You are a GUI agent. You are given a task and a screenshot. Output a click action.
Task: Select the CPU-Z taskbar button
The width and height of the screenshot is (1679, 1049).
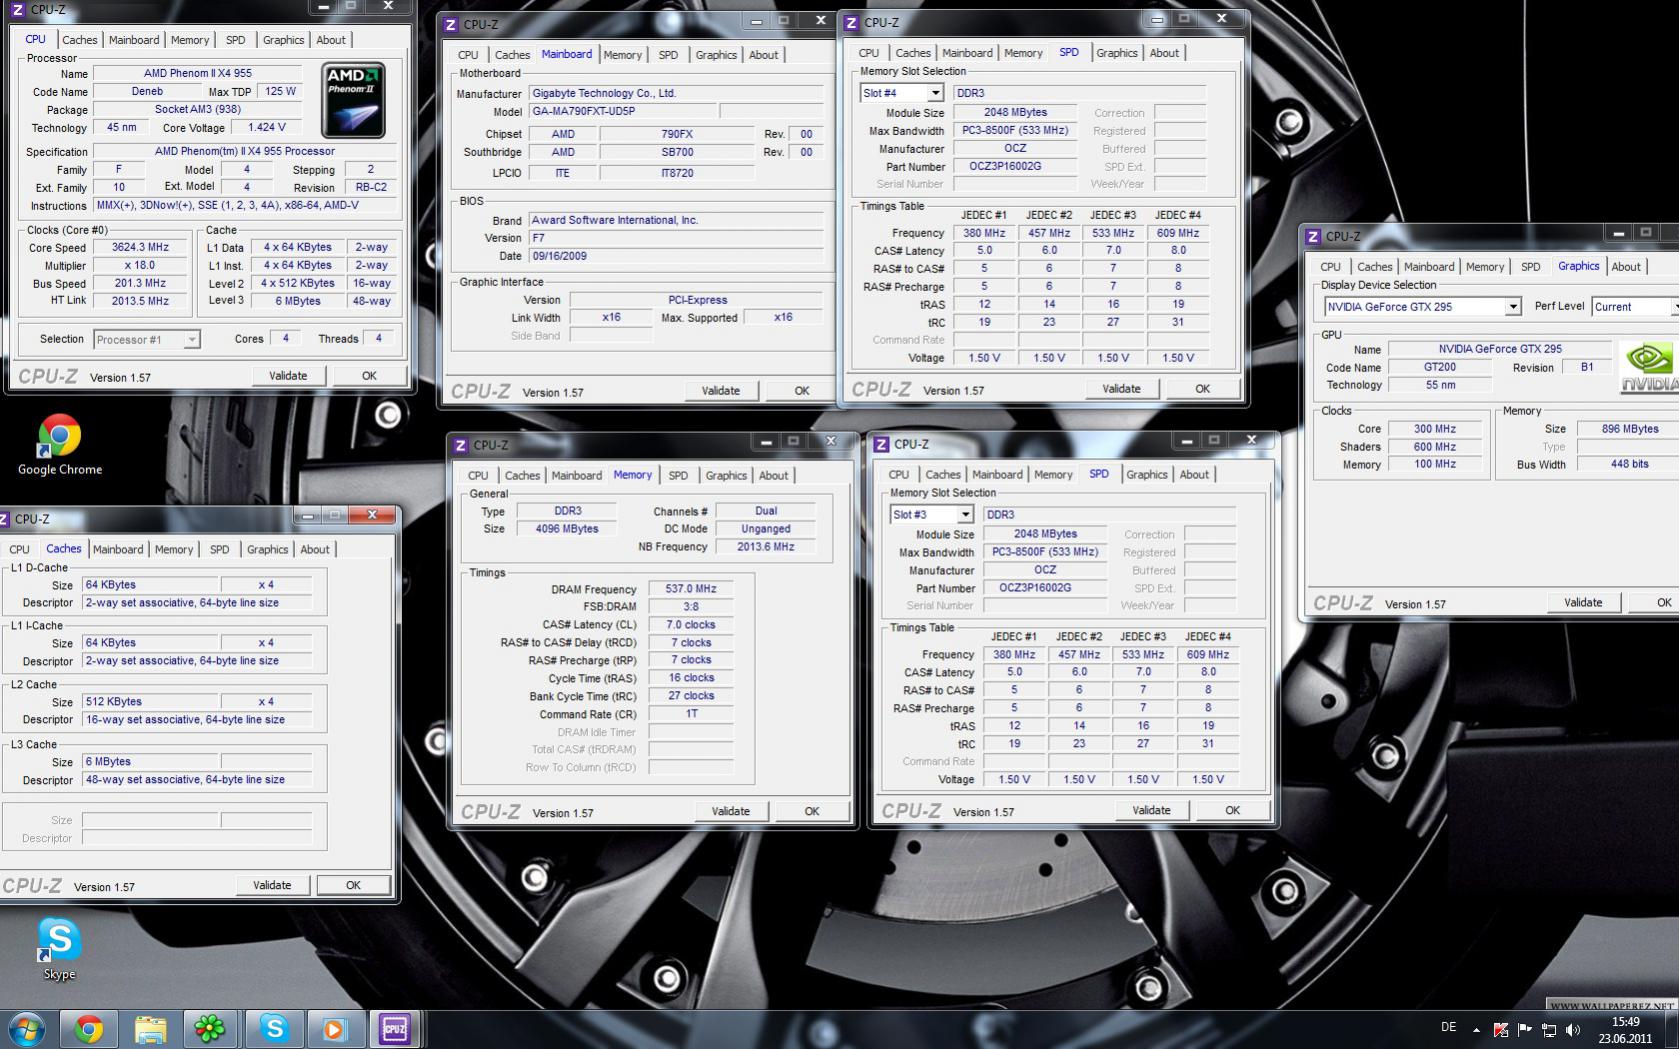click(395, 1029)
